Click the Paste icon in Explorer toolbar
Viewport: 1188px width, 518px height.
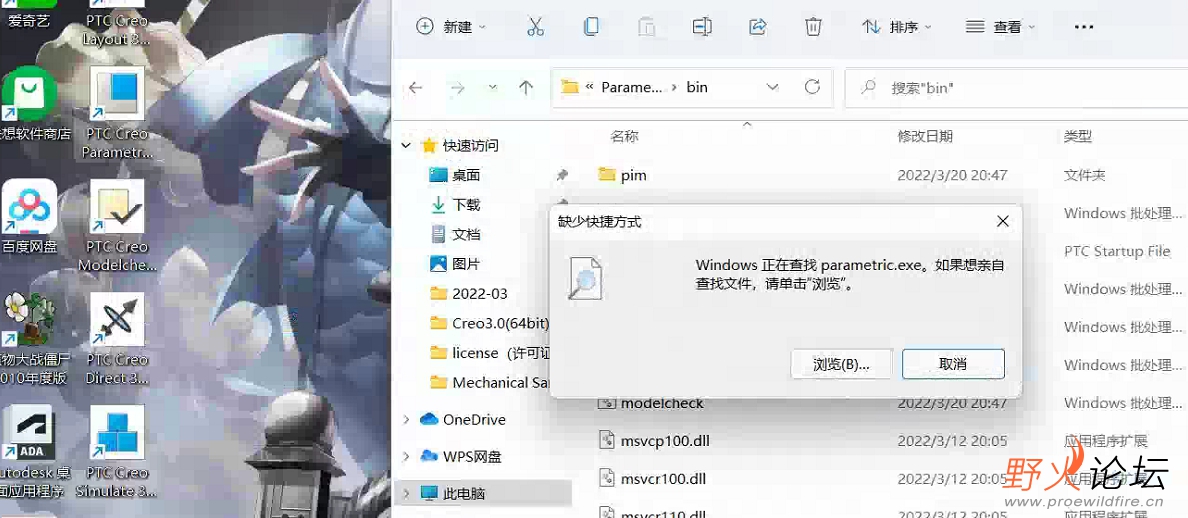[646, 27]
